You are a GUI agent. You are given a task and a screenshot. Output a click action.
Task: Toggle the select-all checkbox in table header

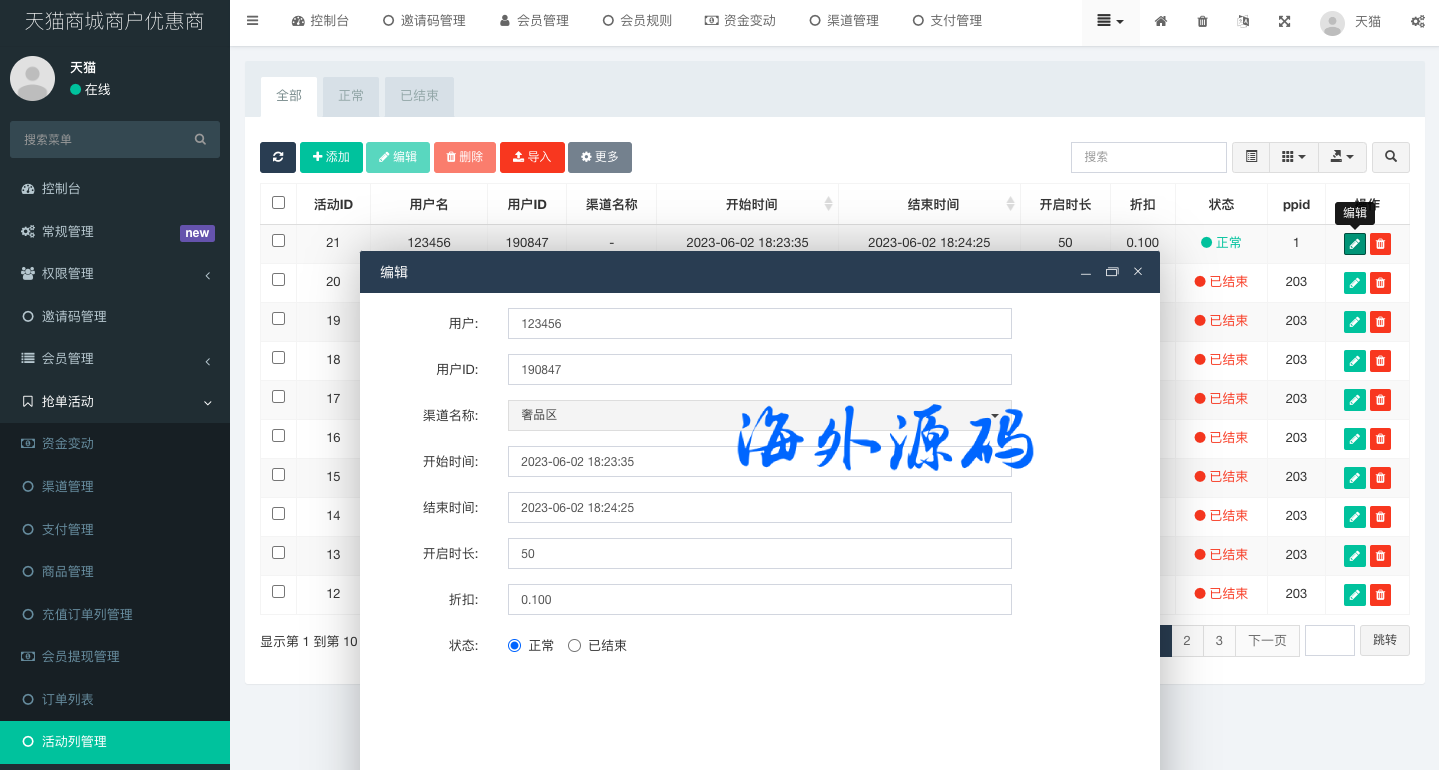[x=278, y=203]
